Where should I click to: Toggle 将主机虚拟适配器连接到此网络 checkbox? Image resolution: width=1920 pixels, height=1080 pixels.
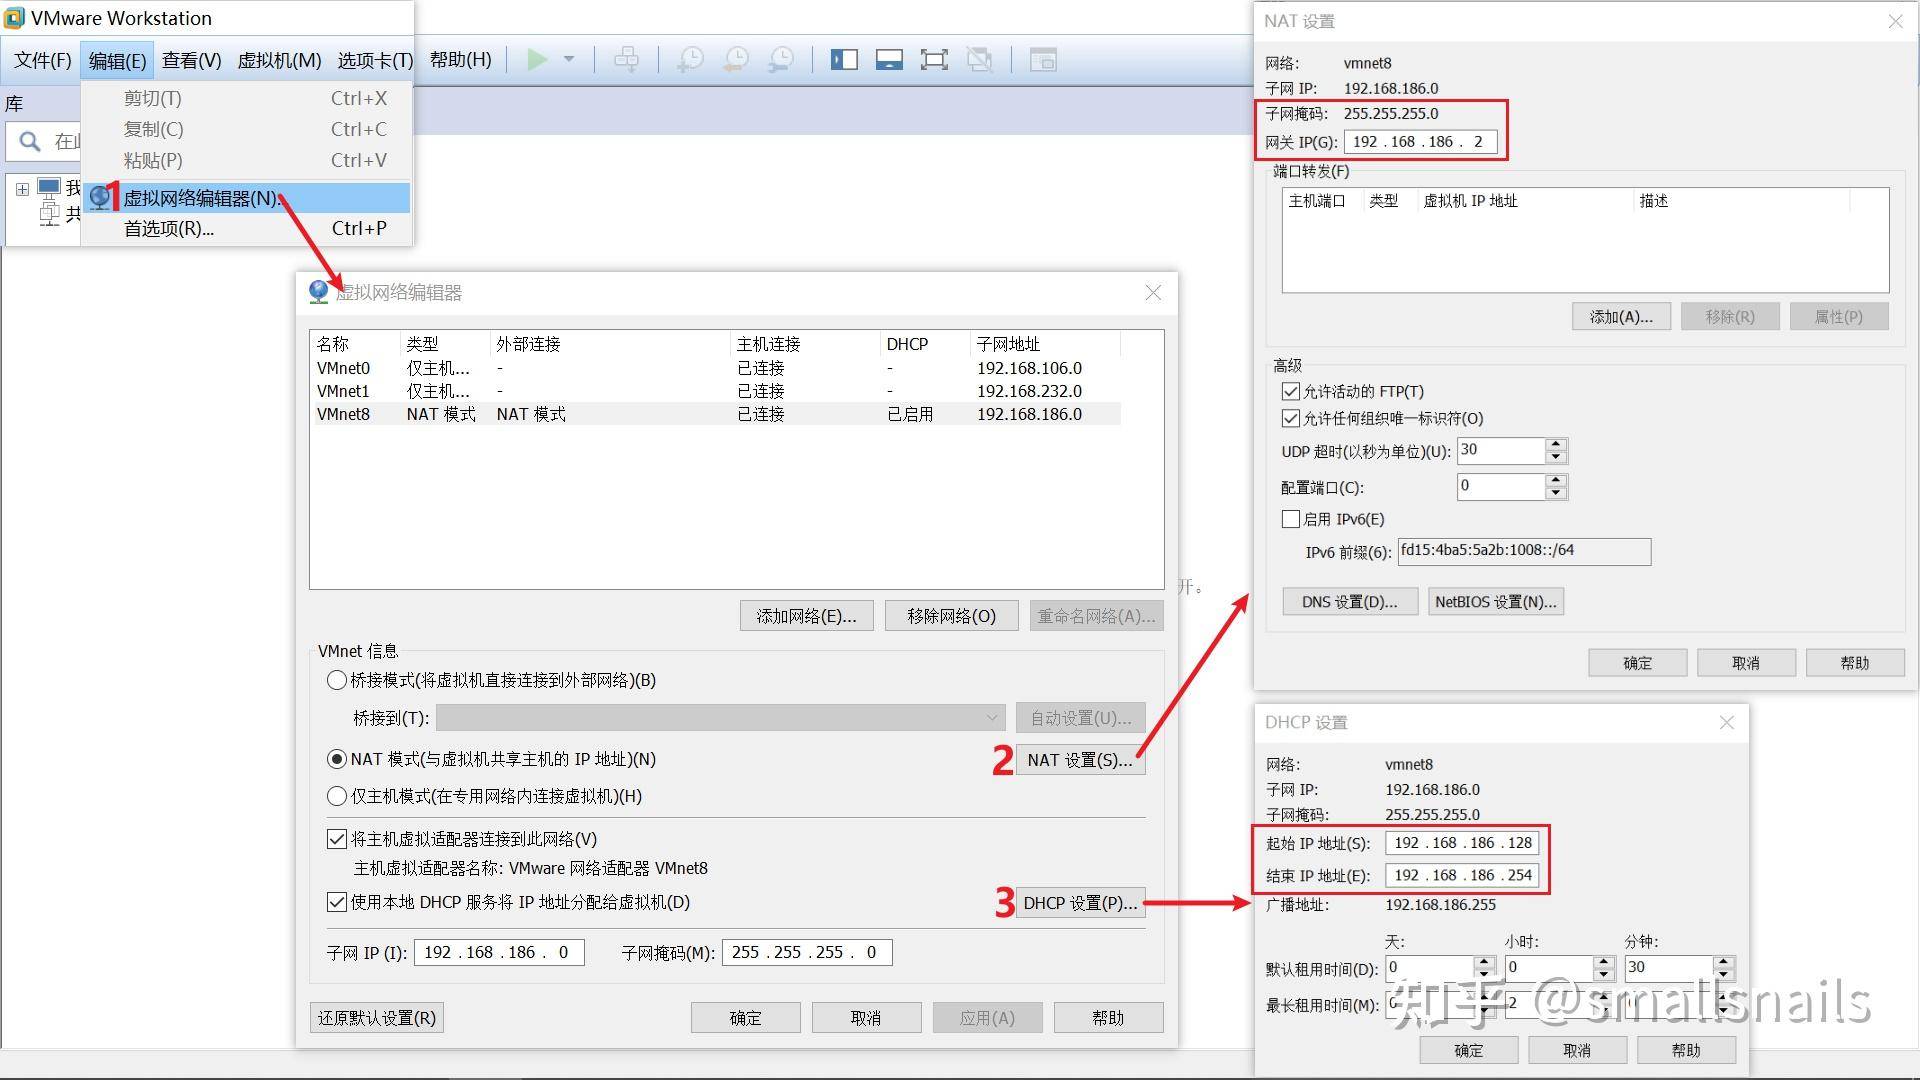(x=337, y=839)
